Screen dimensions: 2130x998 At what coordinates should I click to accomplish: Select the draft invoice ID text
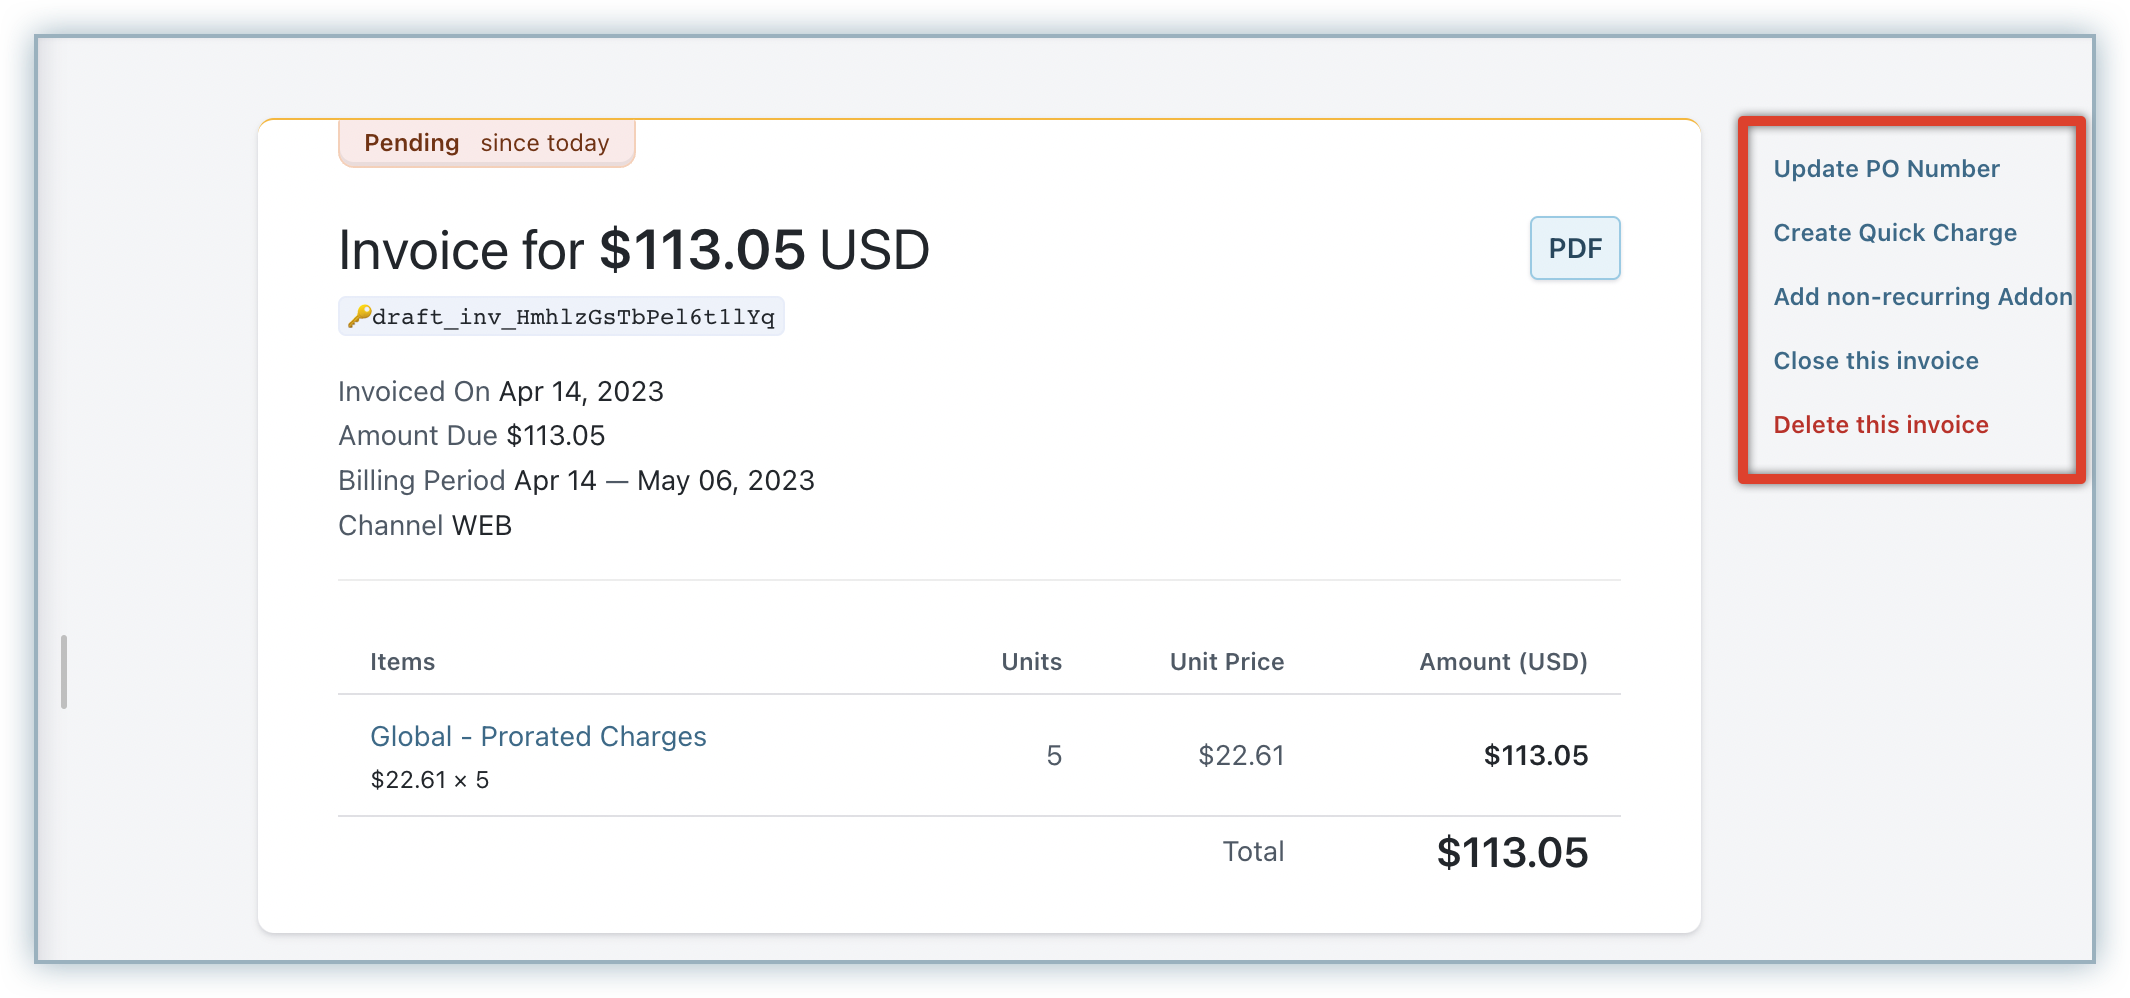(x=573, y=317)
